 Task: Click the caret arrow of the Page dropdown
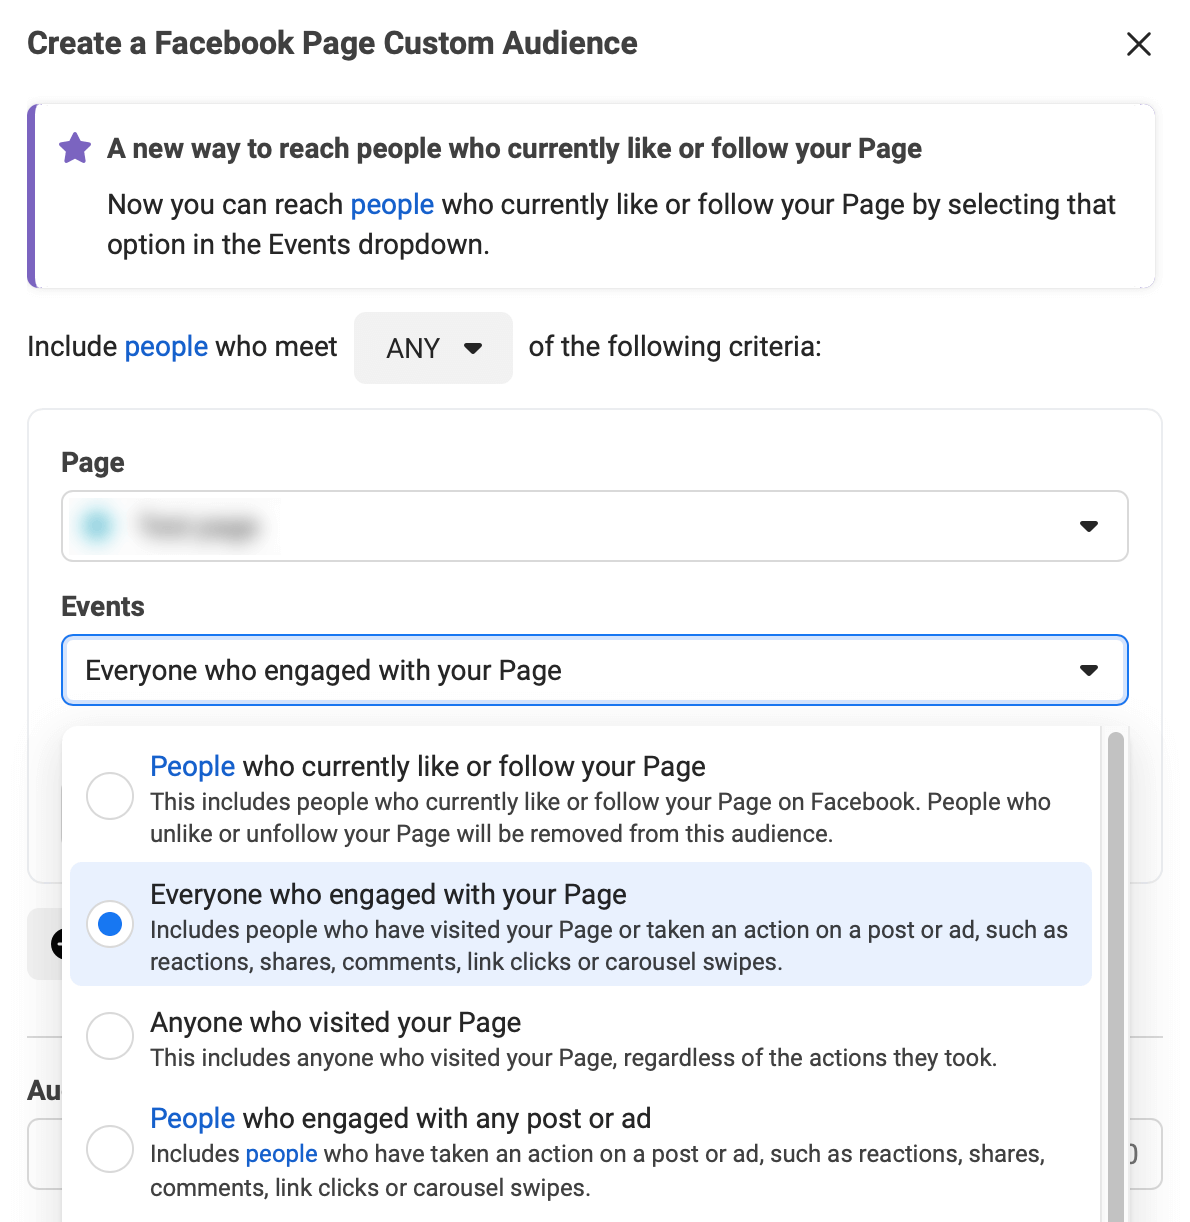click(x=1089, y=526)
